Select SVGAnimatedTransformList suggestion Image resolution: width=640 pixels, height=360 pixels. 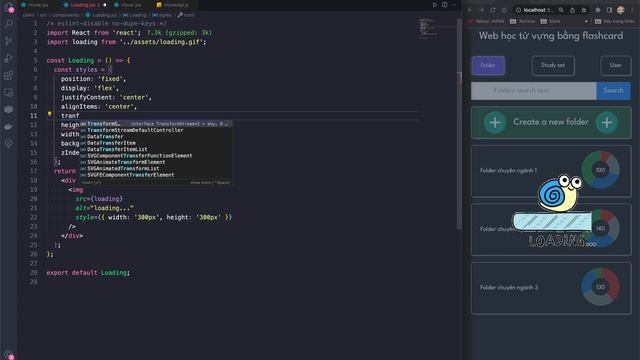click(156, 169)
